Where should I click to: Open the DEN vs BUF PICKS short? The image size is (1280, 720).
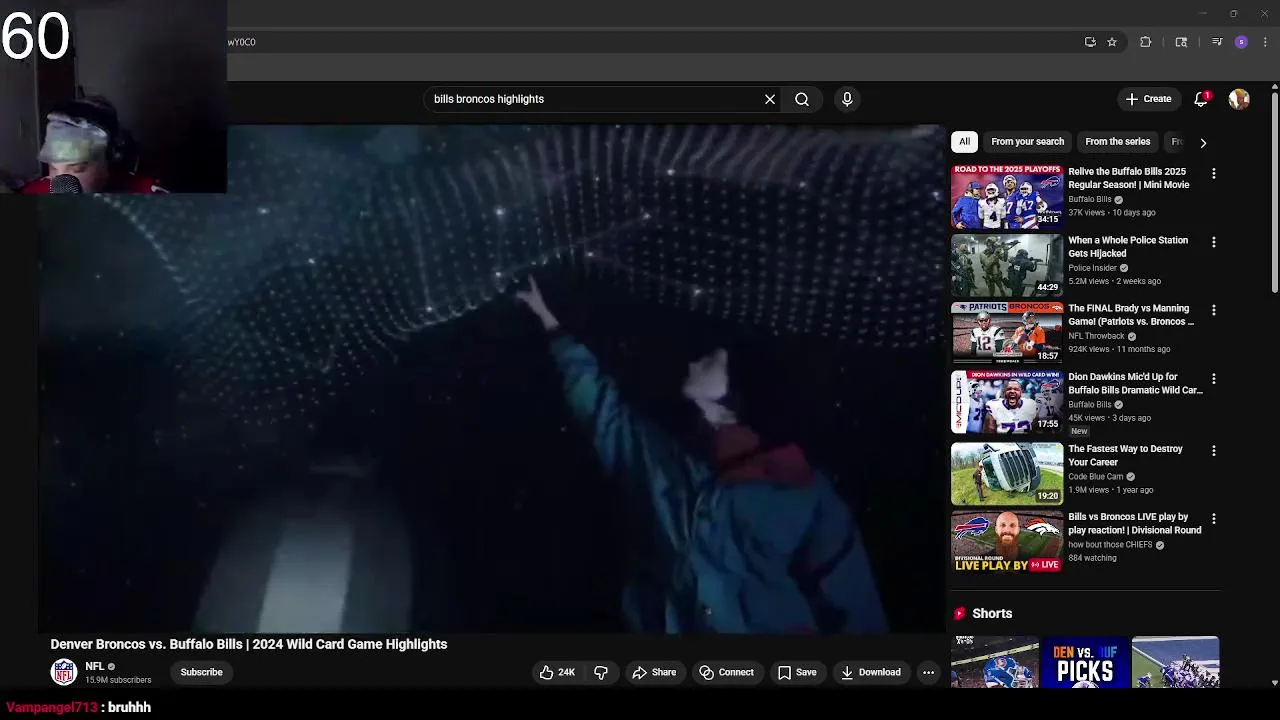[1085, 662]
